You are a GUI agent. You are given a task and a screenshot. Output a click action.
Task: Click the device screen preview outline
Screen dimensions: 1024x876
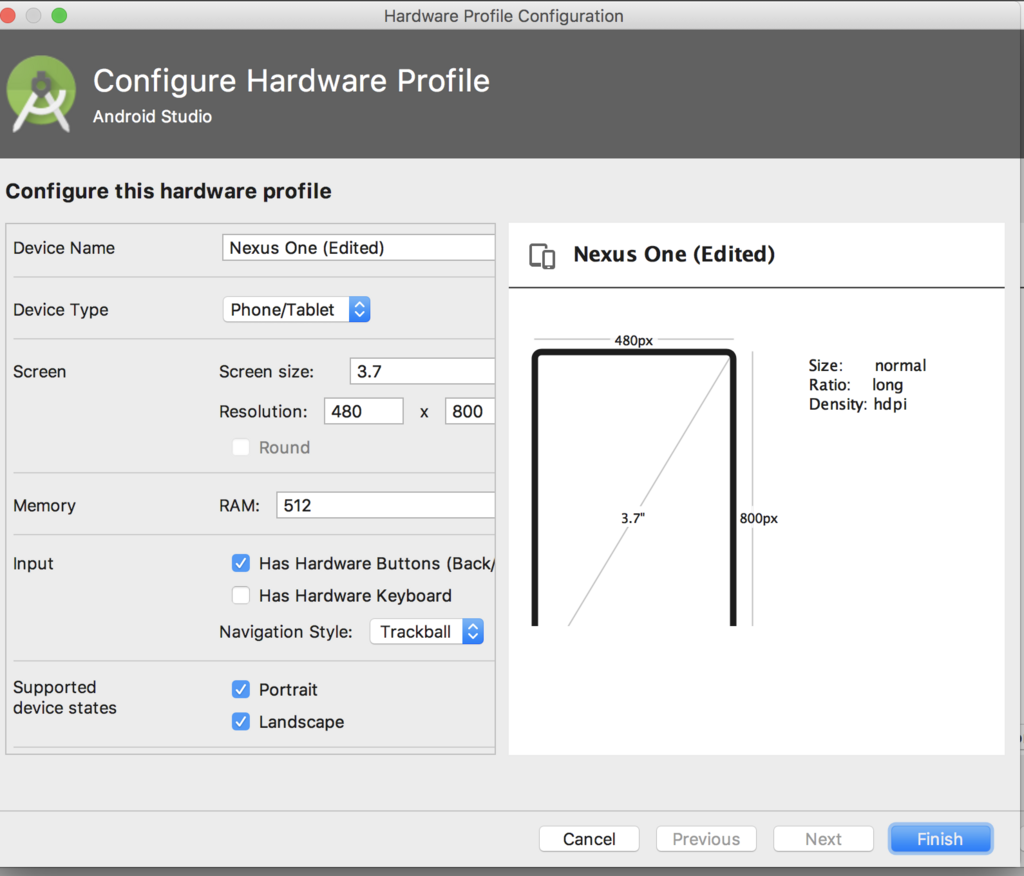(633, 487)
